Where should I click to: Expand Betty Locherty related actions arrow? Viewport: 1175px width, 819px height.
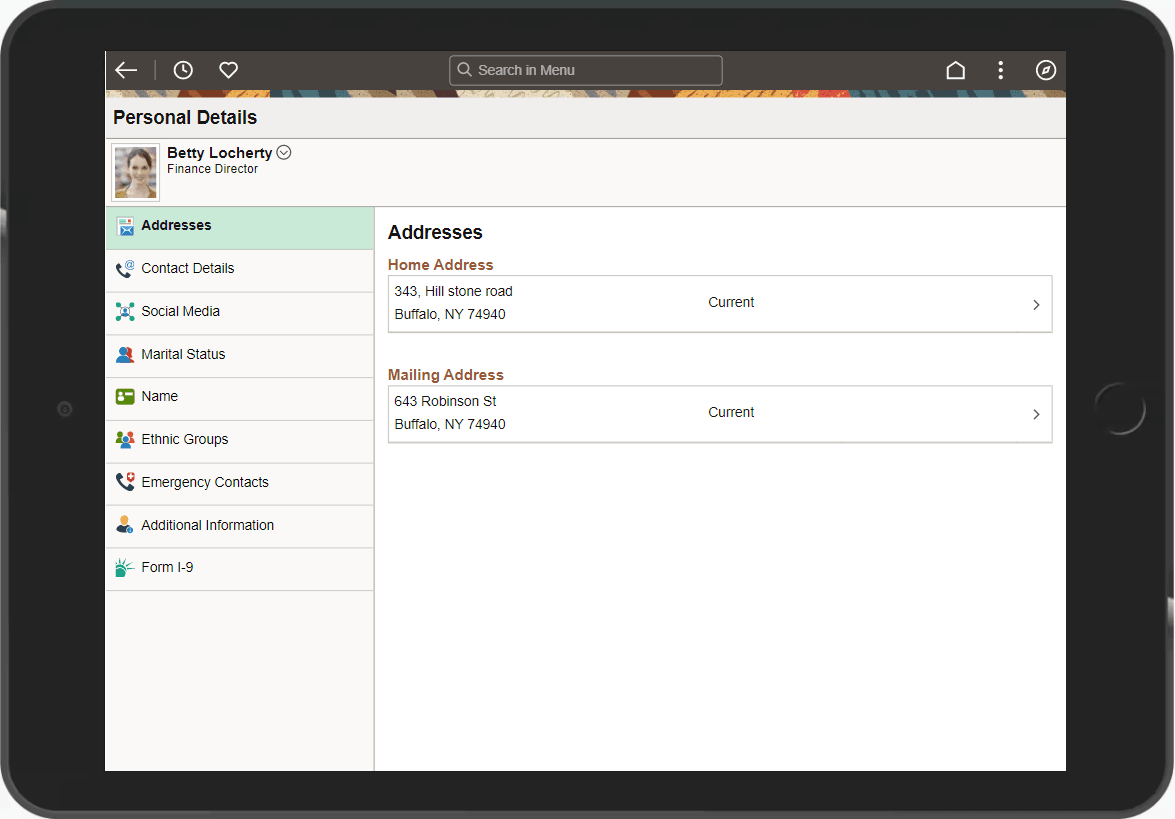[284, 152]
